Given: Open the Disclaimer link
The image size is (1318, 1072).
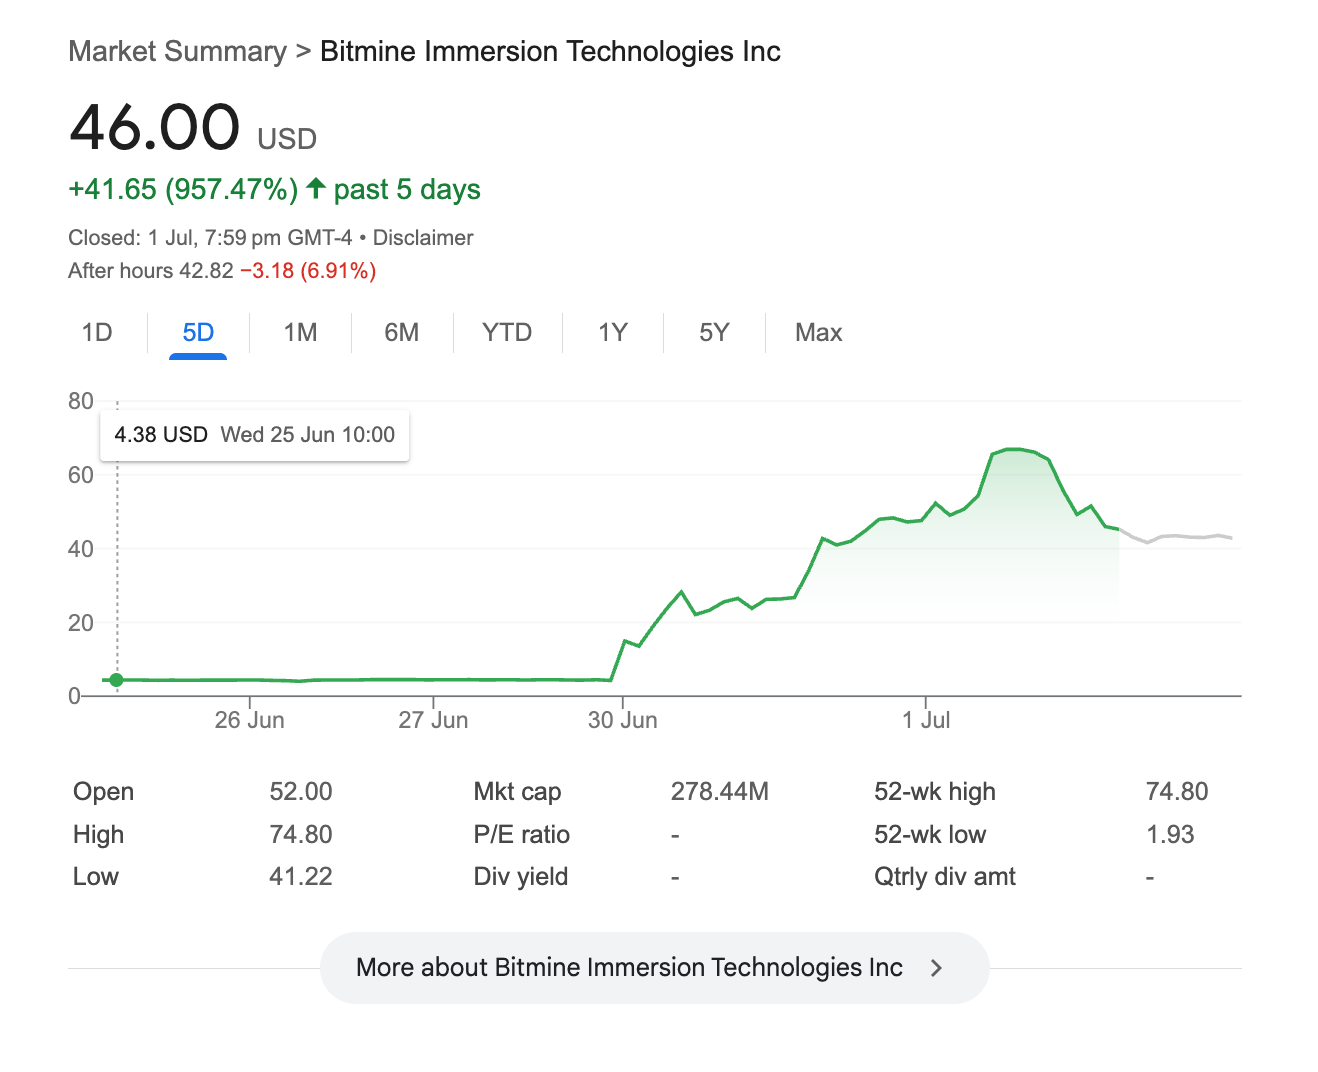Looking at the screenshot, I should 423,238.
